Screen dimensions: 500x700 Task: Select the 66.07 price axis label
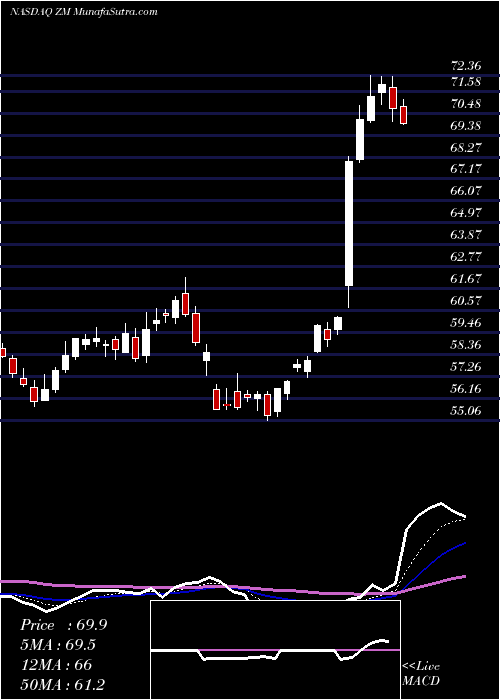(466, 191)
